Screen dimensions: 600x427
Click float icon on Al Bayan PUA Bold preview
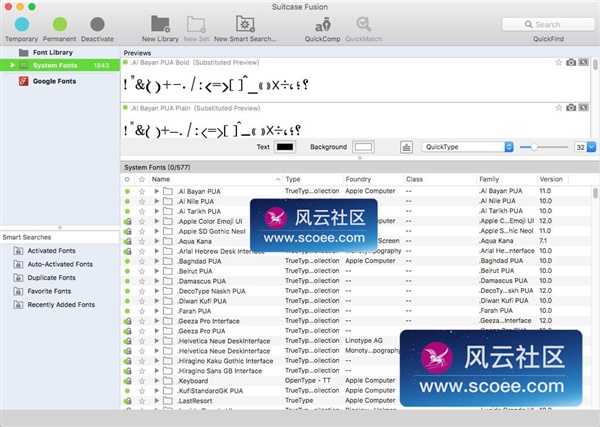584,62
